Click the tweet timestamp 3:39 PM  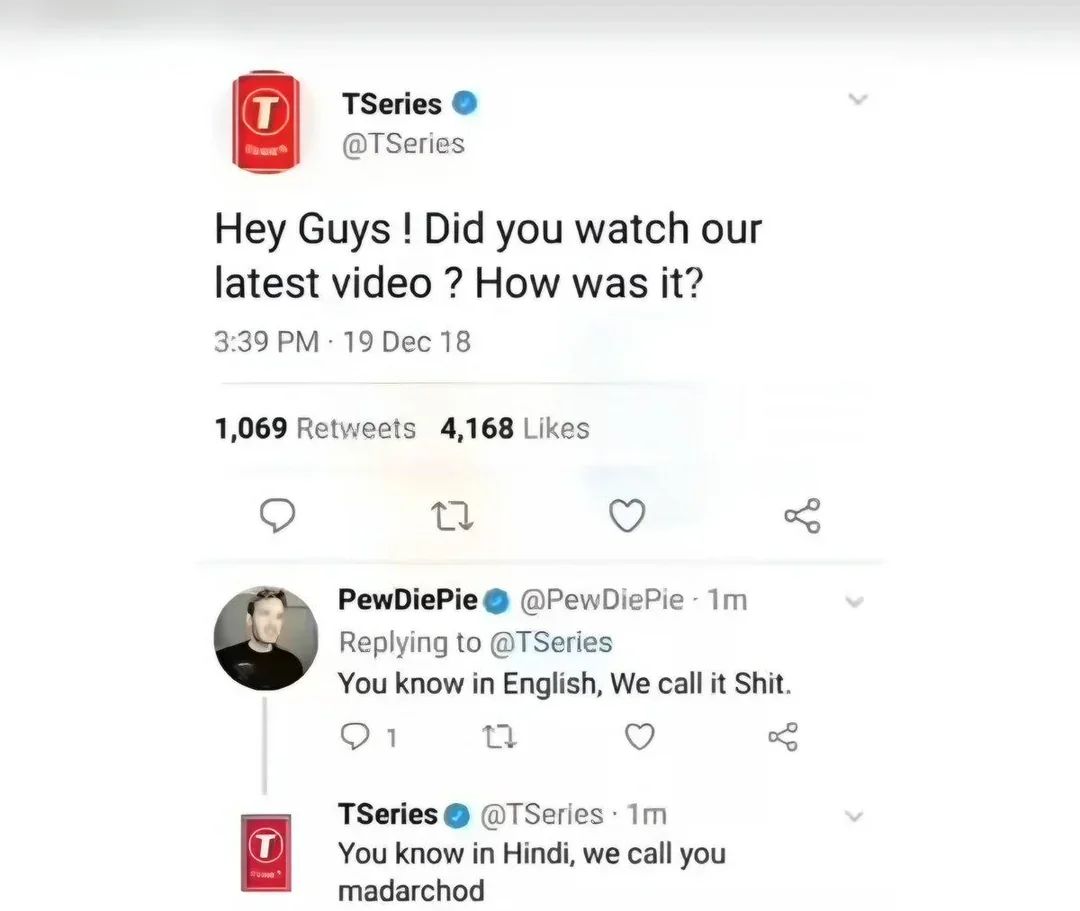pos(267,342)
